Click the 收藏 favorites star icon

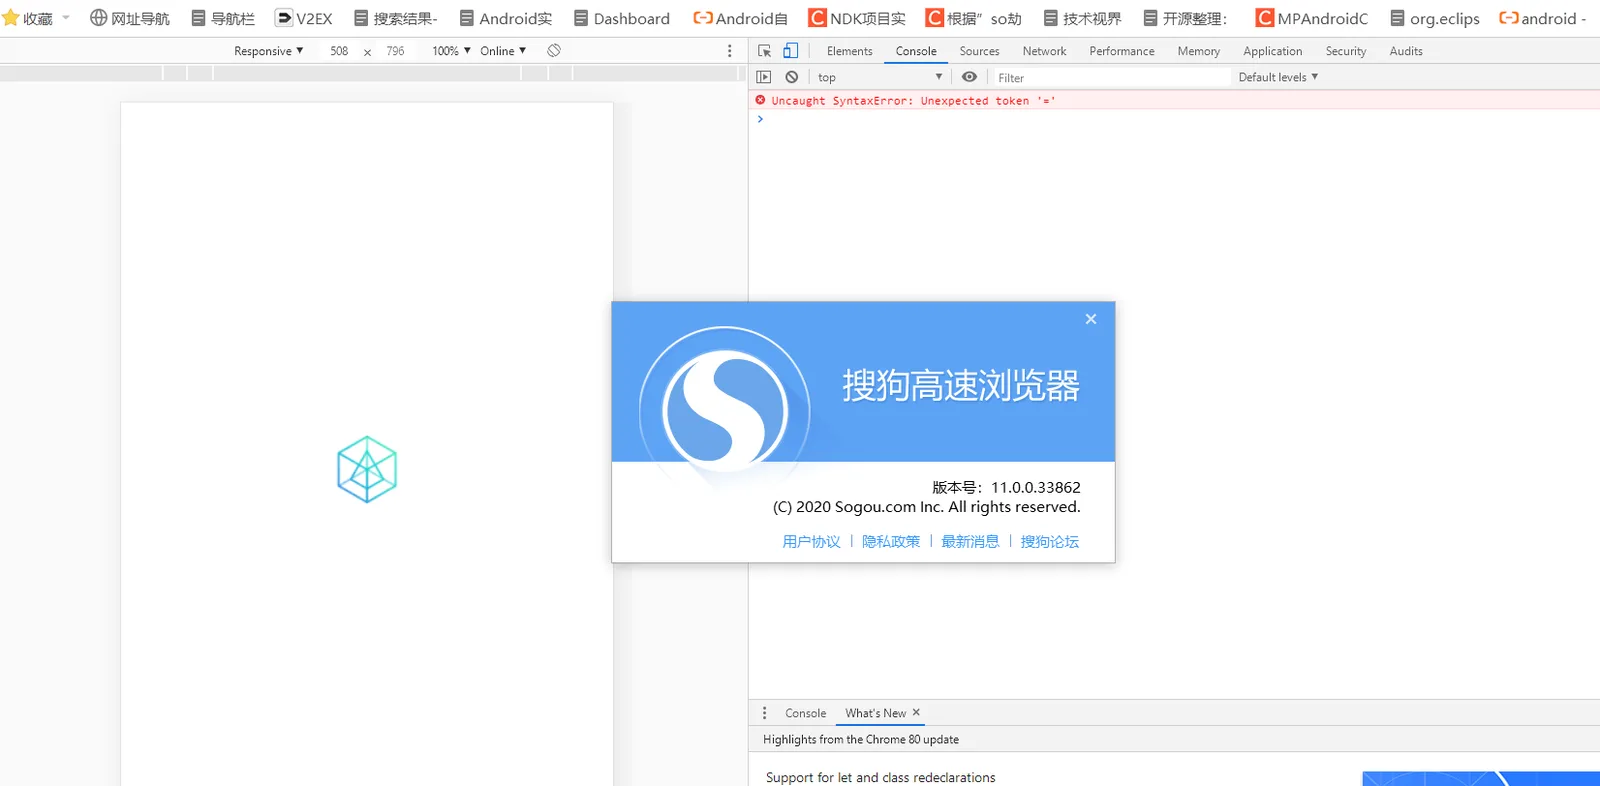[11, 18]
